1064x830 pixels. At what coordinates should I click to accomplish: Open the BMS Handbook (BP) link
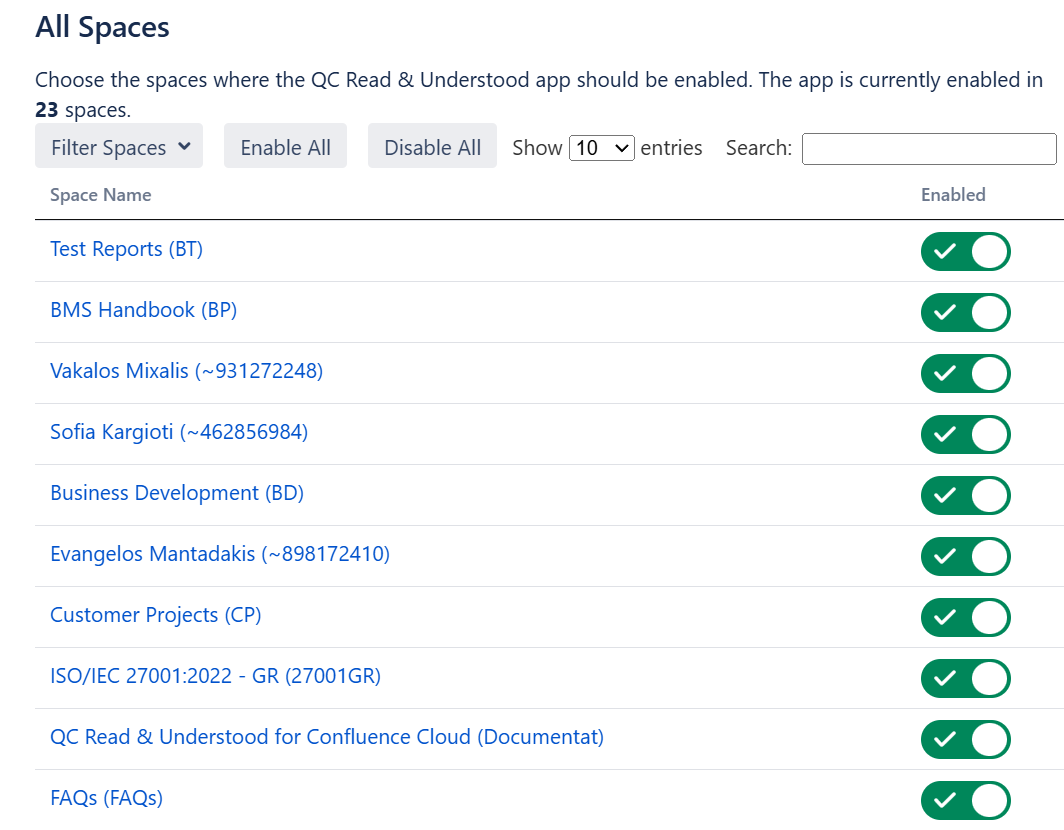(x=143, y=310)
